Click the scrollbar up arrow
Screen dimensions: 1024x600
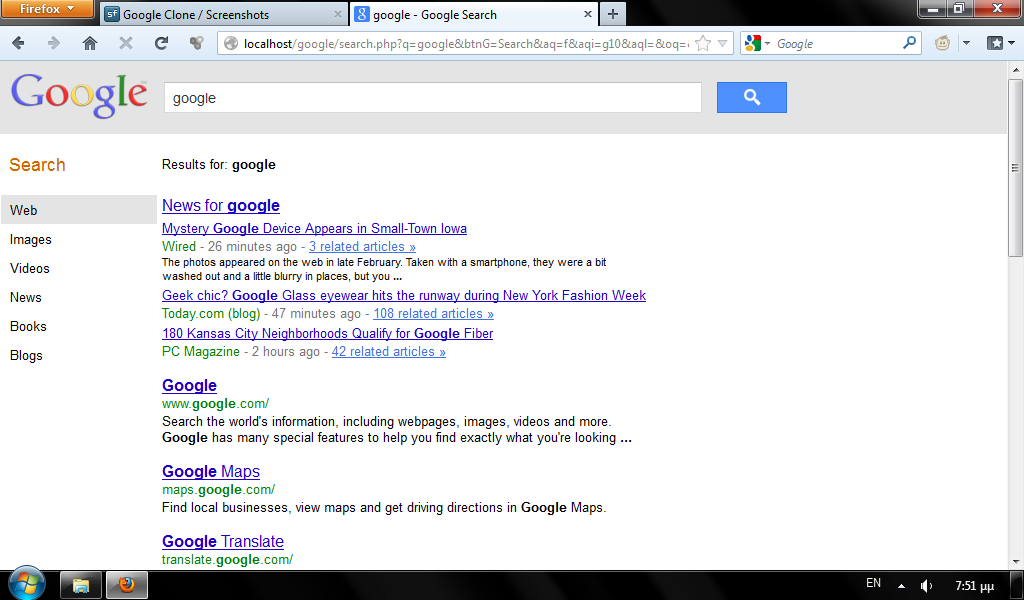point(1015,69)
